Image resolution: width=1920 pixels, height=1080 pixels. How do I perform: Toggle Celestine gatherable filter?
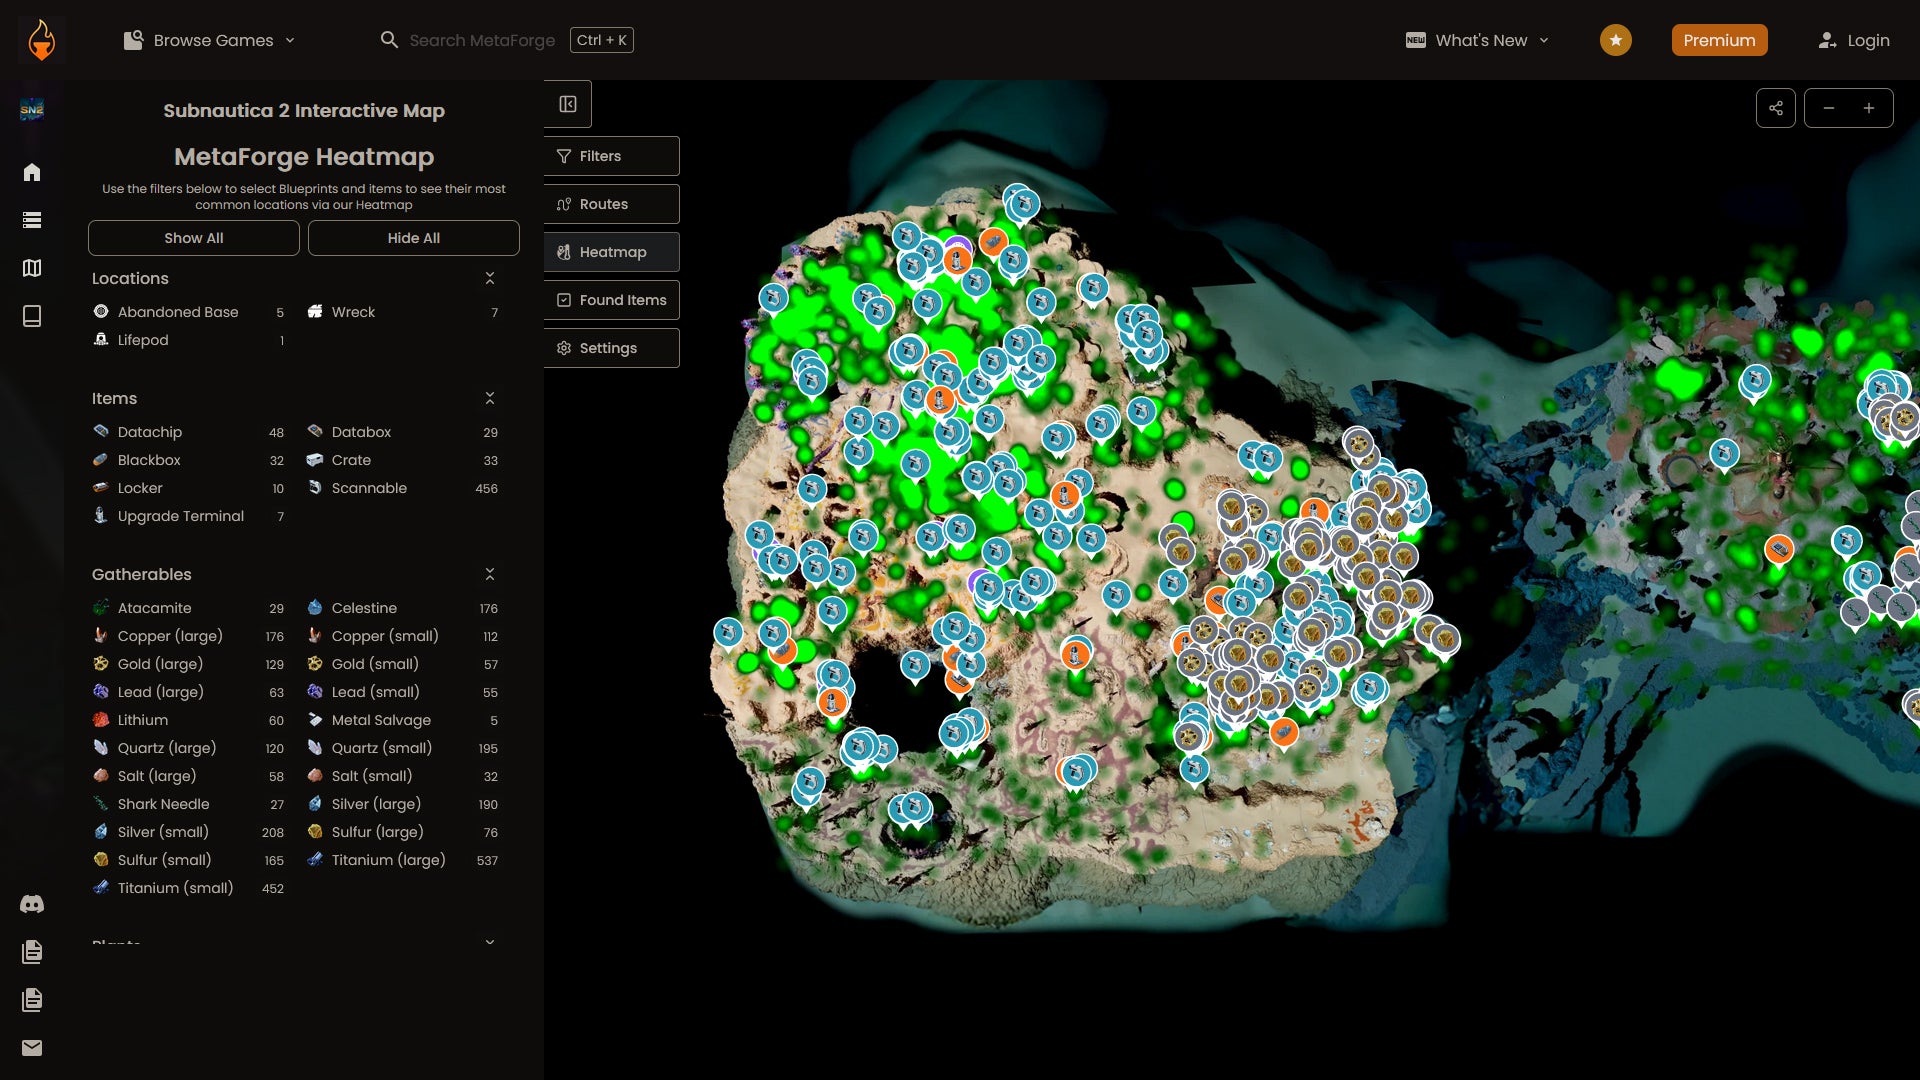point(404,608)
